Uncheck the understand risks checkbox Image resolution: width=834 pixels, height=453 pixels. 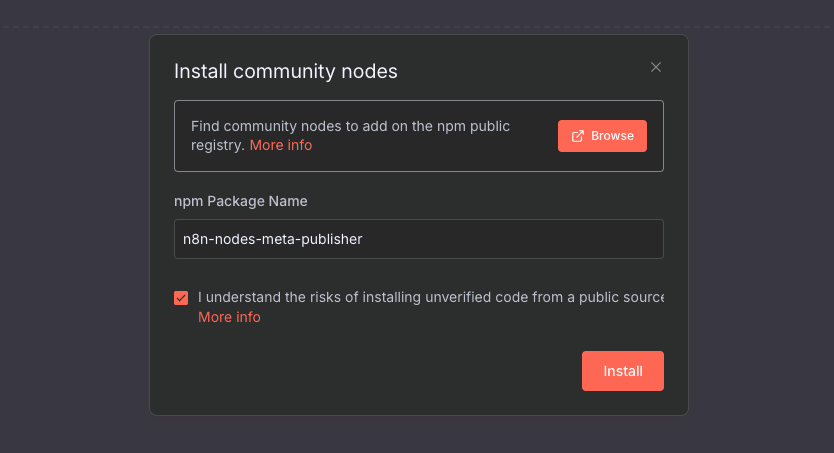(181, 298)
